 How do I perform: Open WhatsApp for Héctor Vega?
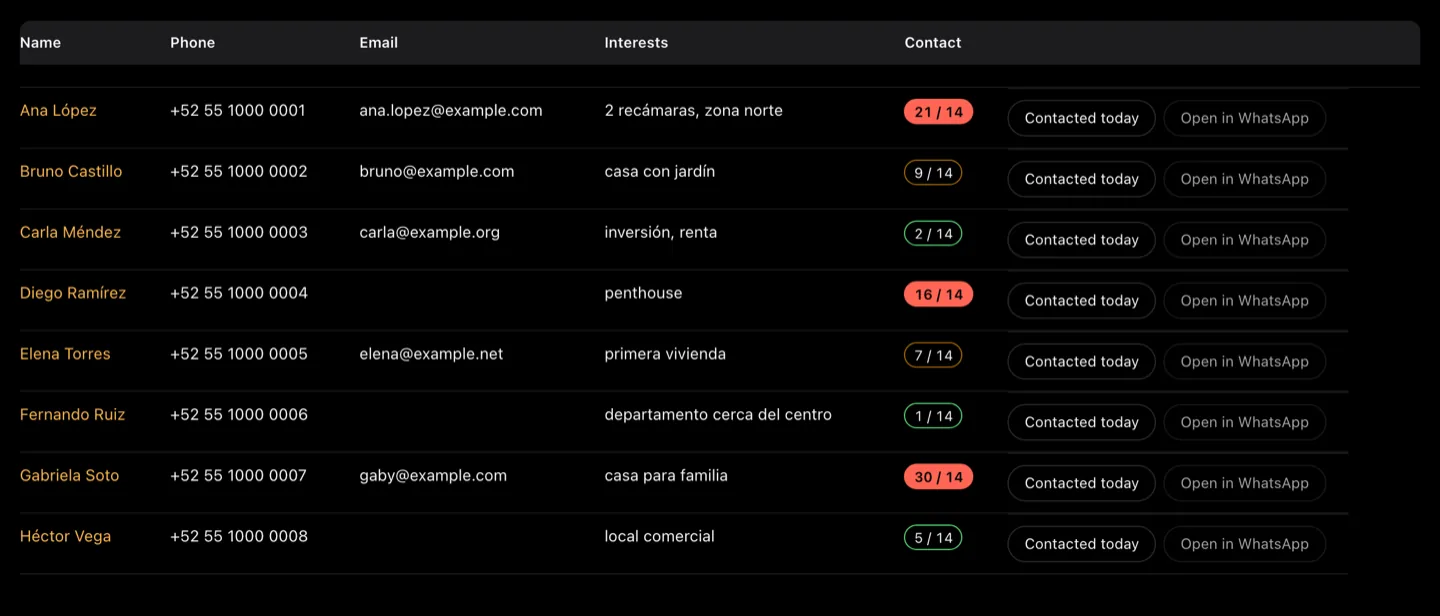coord(1244,544)
